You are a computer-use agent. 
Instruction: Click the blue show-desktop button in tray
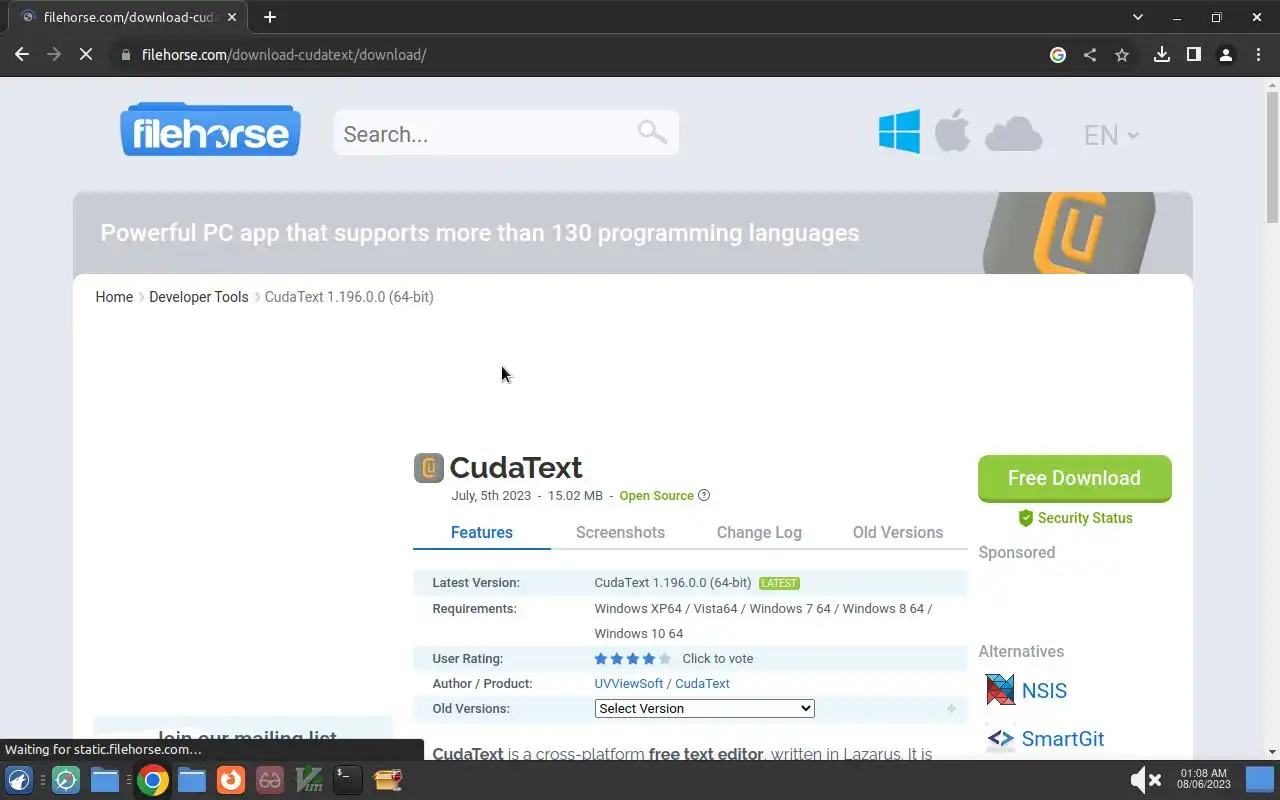point(1259,779)
